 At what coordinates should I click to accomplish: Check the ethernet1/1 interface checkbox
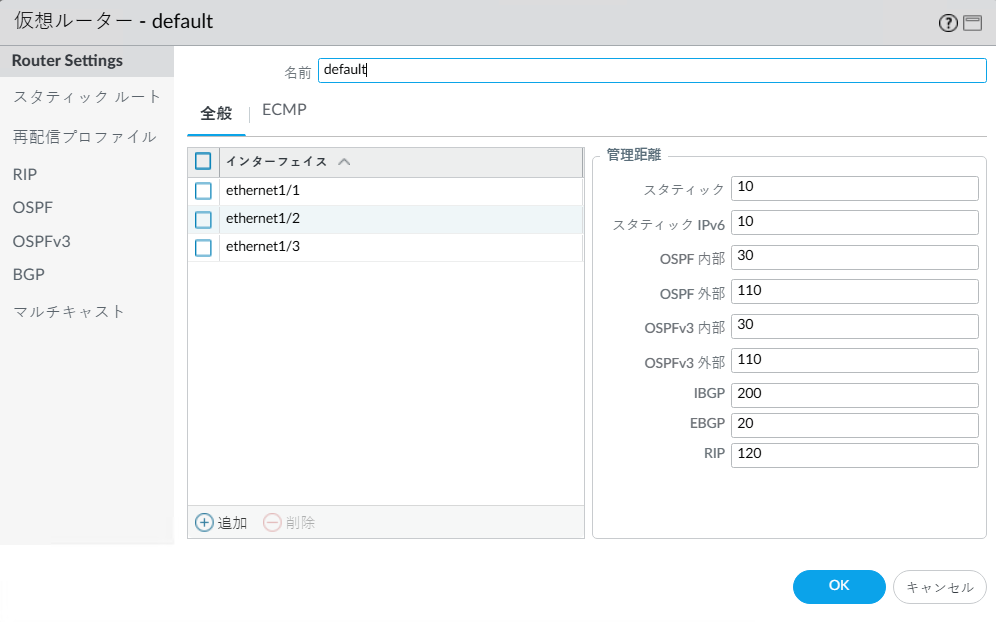[203, 190]
